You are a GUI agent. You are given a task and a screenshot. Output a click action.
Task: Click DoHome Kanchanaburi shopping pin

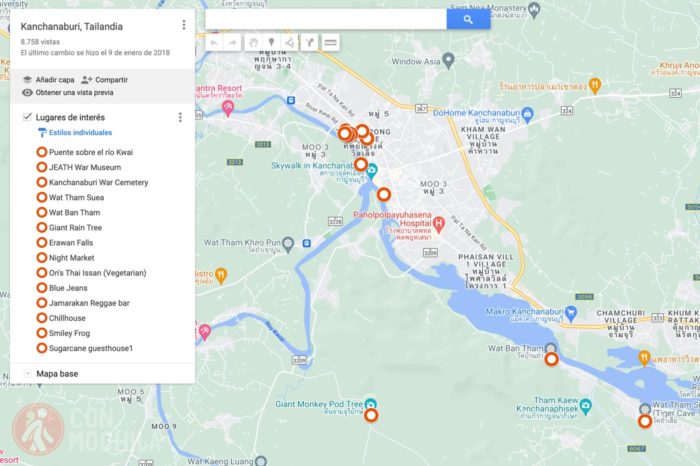pos(527,114)
